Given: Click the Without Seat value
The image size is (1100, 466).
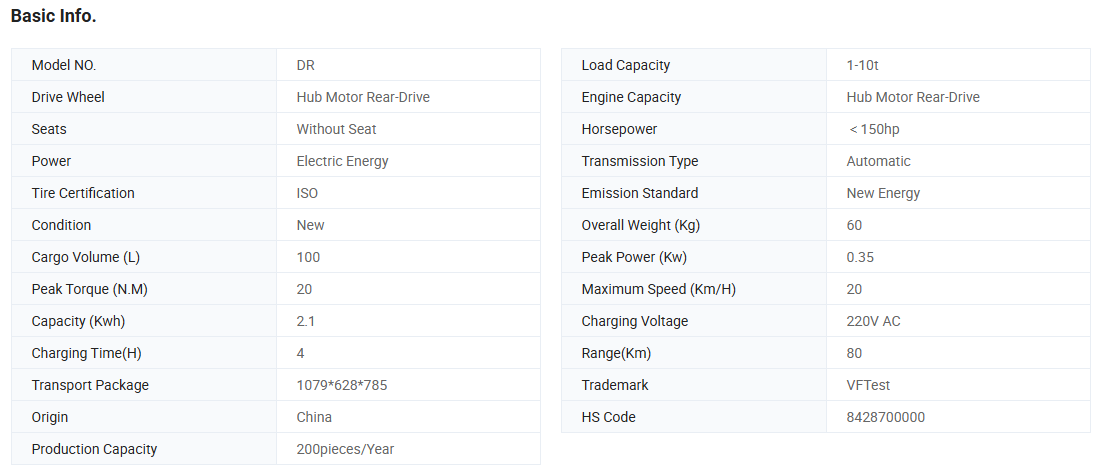Looking at the screenshot, I should (x=336, y=129).
